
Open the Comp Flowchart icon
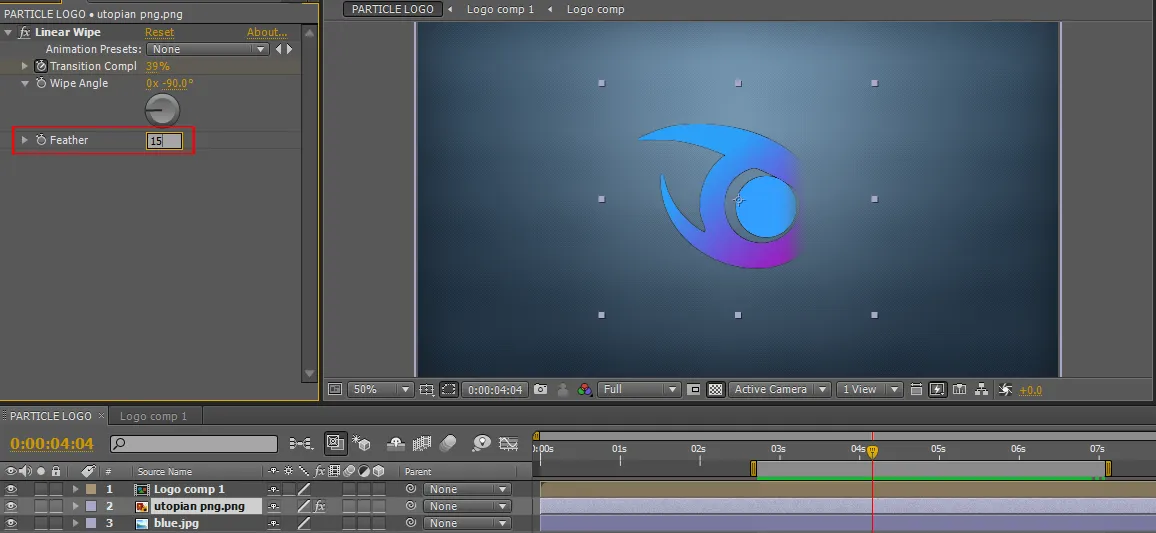pos(981,389)
